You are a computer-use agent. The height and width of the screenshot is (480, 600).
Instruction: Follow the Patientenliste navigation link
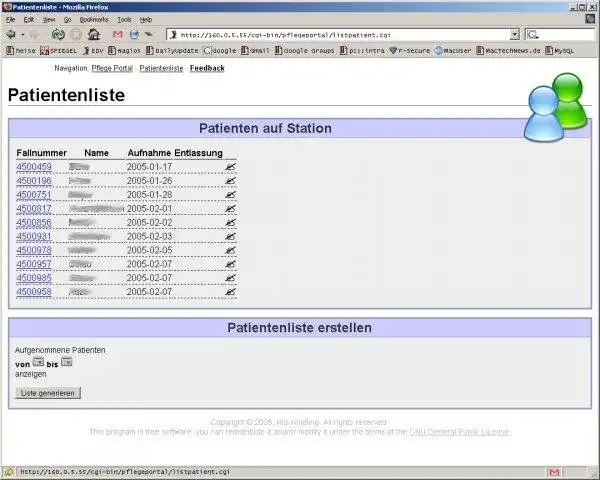161,68
